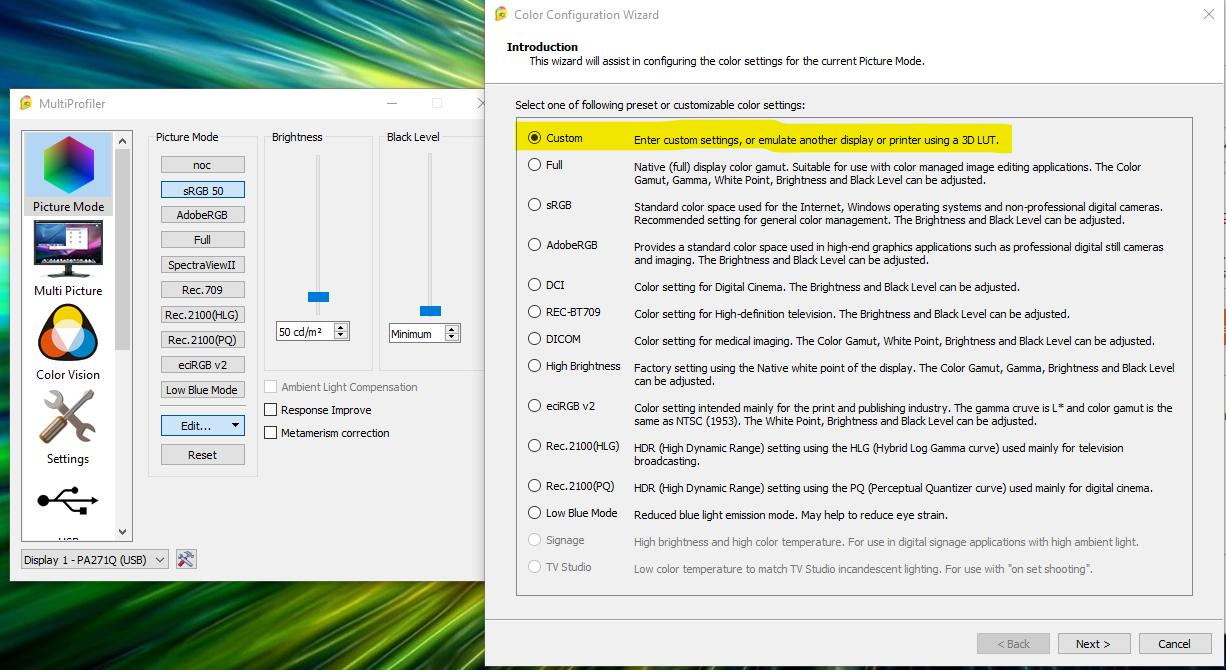
Task: Select the Multi Picture monitor icon
Action: (68, 250)
